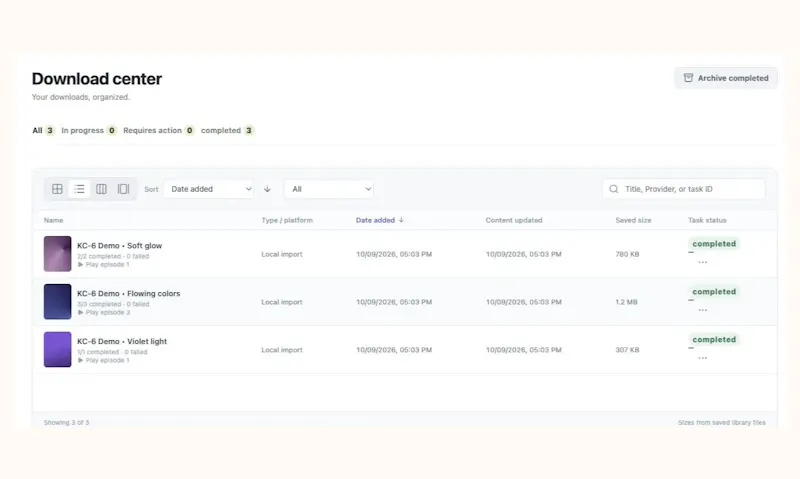Click Archive completed button
This screenshot has height=479, width=800.
(x=726, y=78)
